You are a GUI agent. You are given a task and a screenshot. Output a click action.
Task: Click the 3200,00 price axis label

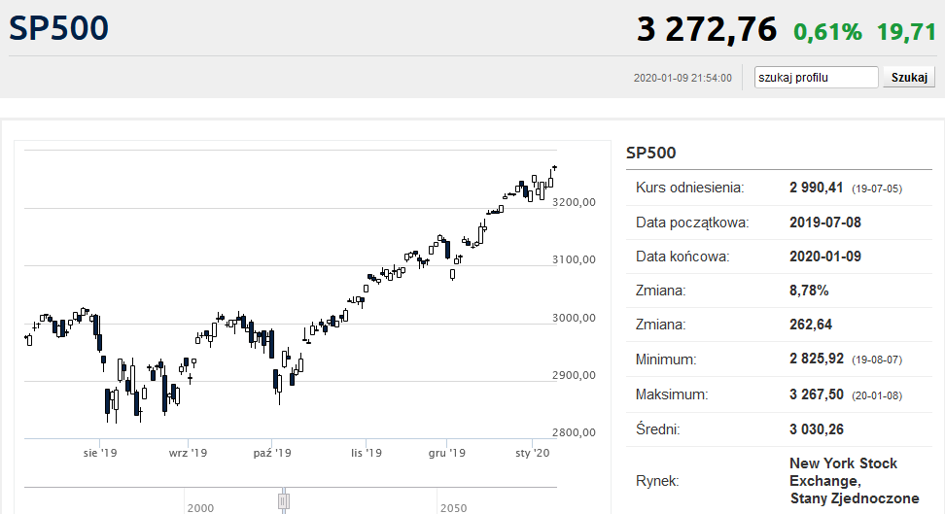coord(574,202)
